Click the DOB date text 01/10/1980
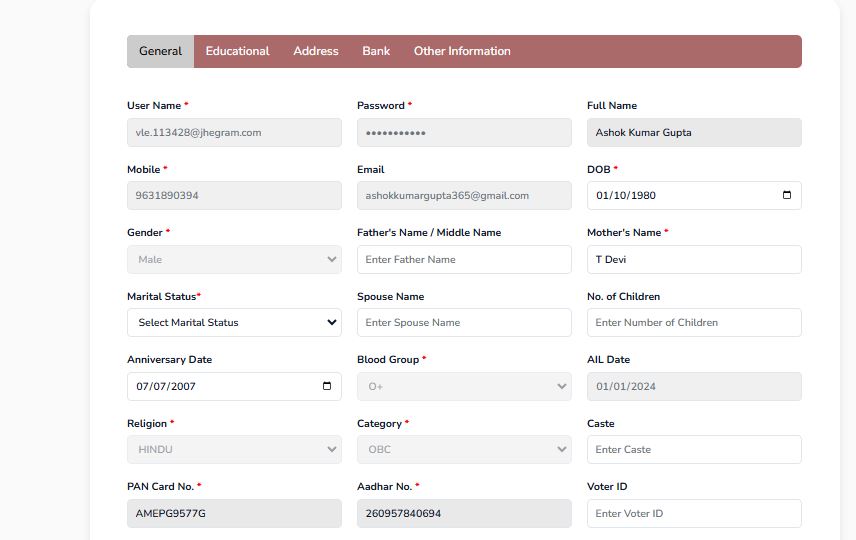The width and height of the screenshot is (856, 540). [x=626, y=195]
